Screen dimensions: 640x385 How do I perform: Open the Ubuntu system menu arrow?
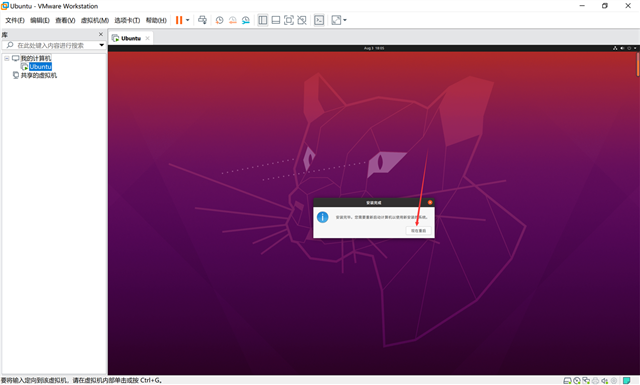click(x=635, y=48)
